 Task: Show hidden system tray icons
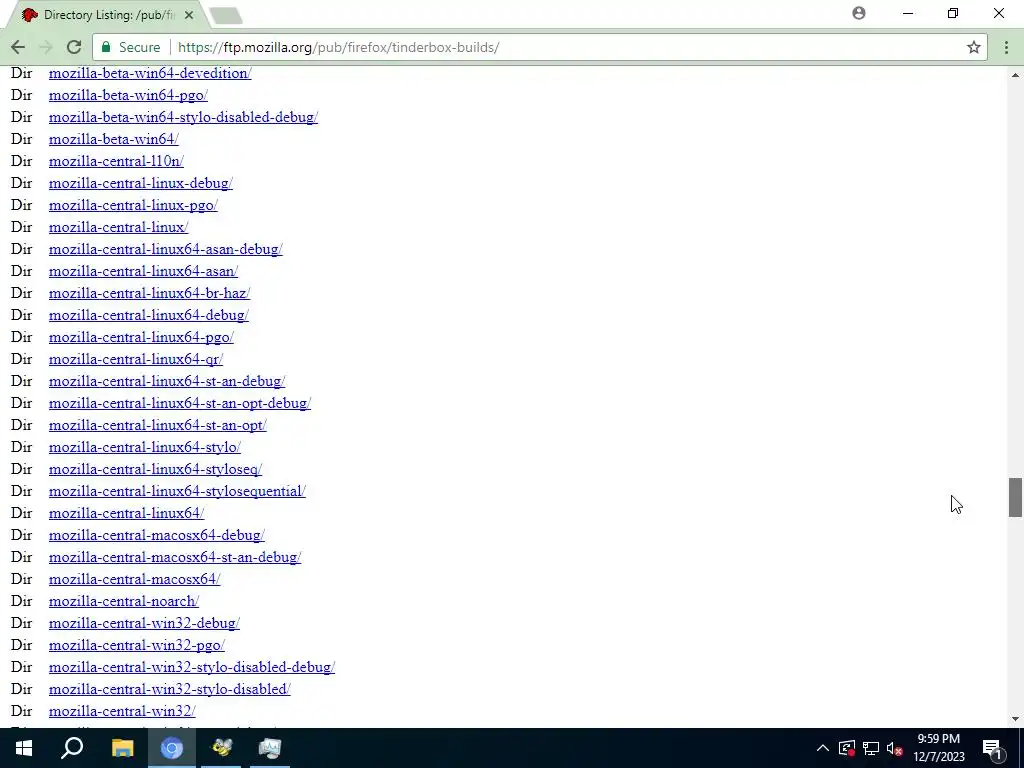[x=823, y=748]
